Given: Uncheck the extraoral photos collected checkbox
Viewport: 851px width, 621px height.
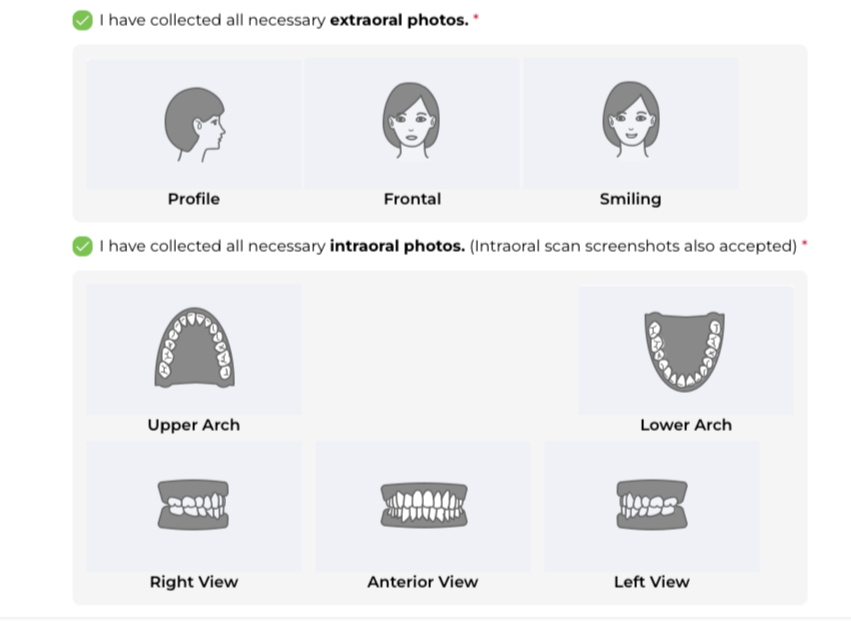Looking at the screenshot, I should pos(82,21).
